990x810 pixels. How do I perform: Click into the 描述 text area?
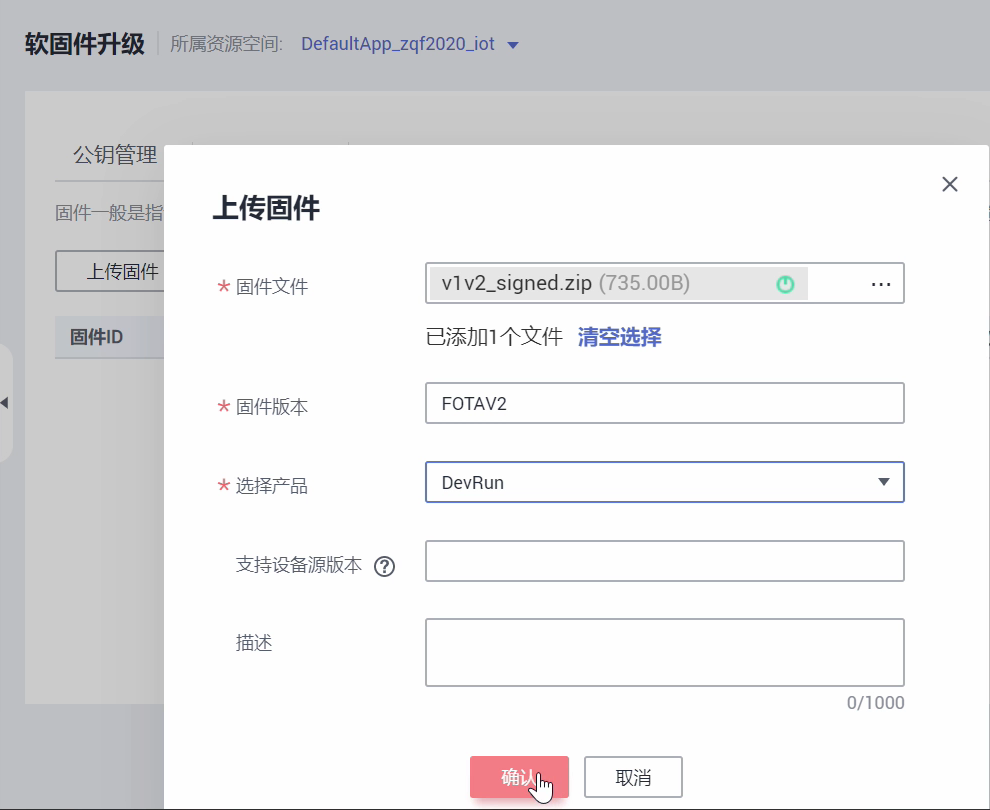coord(664,652)
